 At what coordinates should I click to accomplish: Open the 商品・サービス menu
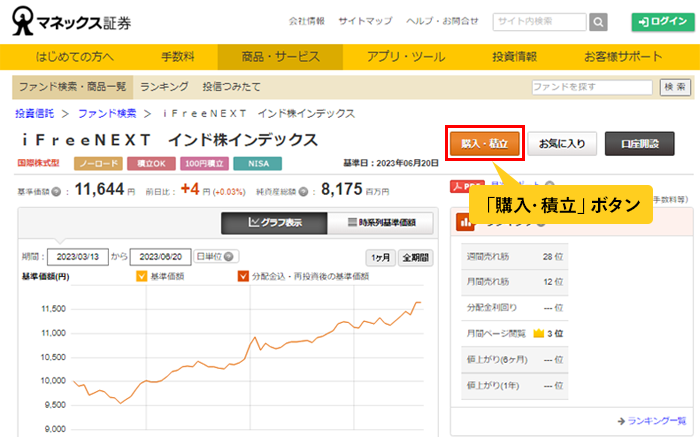coord(280,57)
